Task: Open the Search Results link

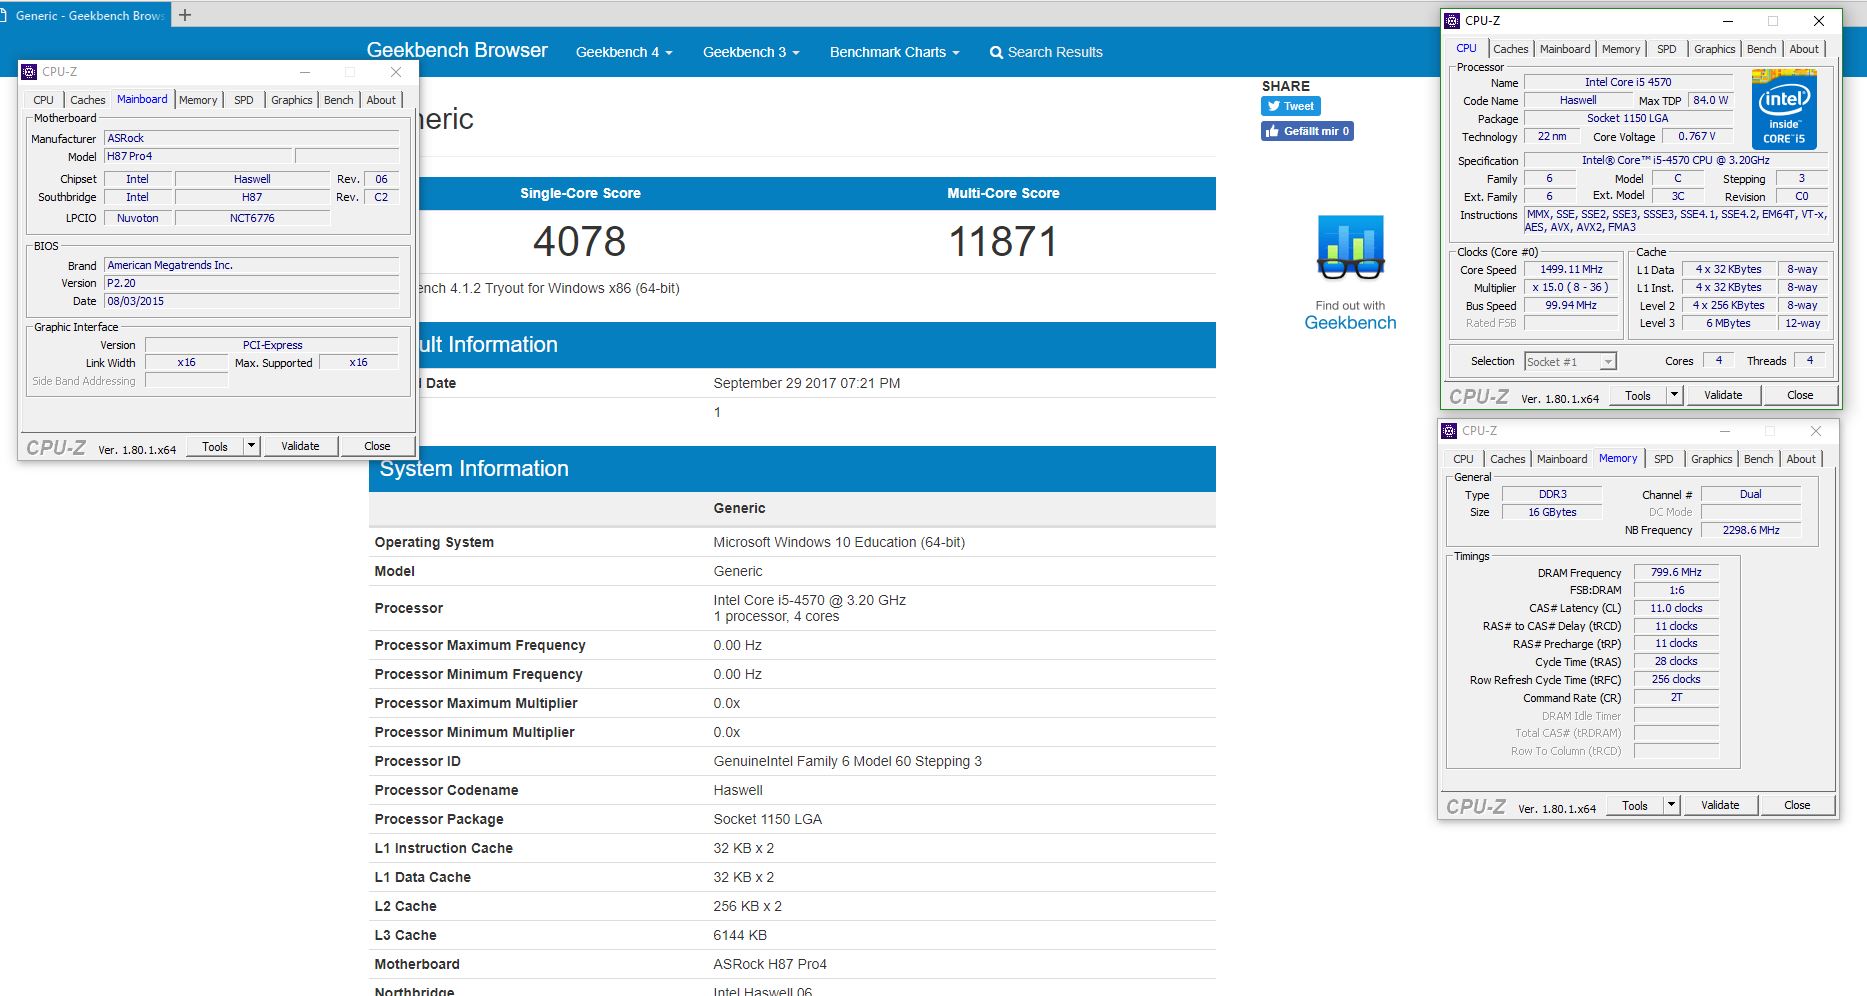Action: [x=1046, y=52]
